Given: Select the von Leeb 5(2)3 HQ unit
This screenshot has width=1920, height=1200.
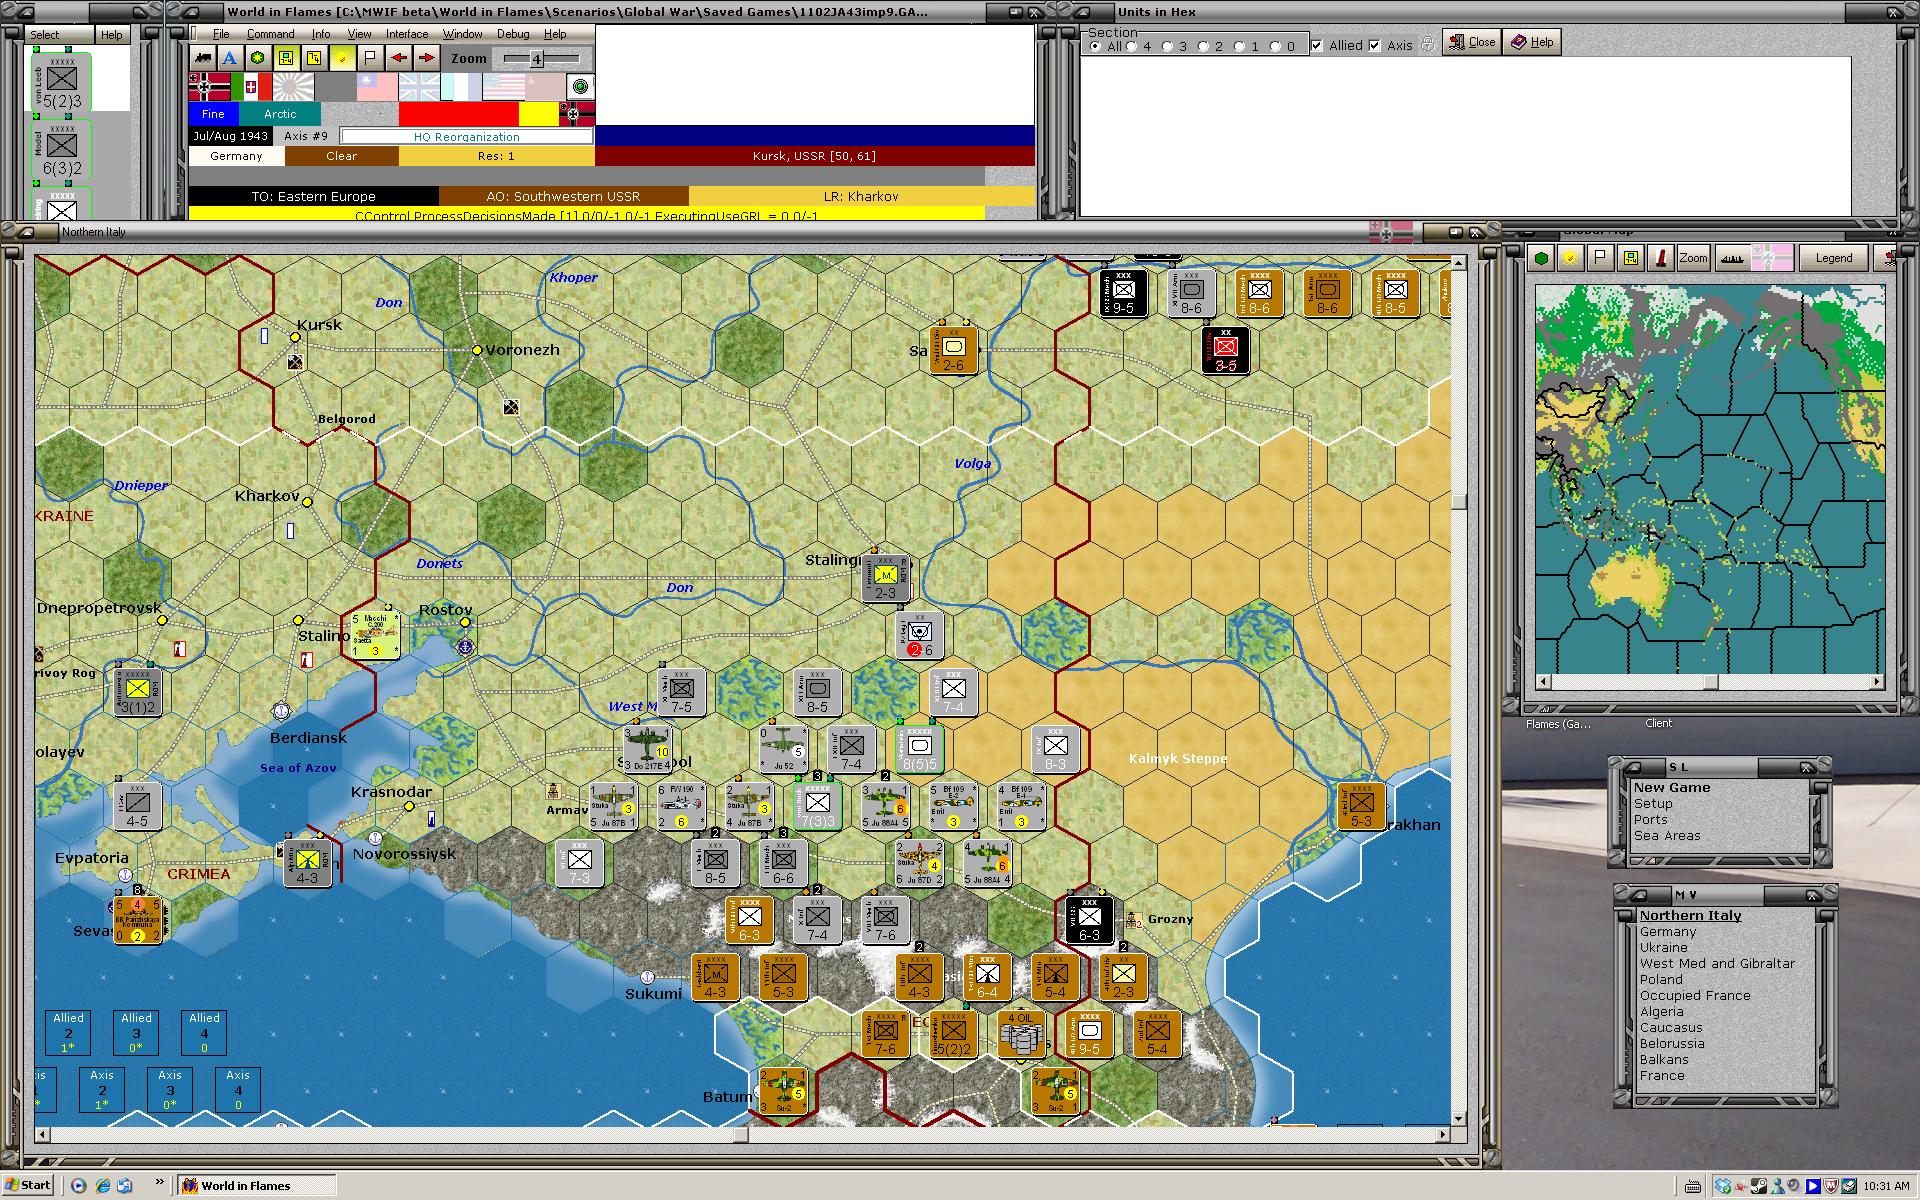Looking at the screenshot, I should click(x=61, y=83).
